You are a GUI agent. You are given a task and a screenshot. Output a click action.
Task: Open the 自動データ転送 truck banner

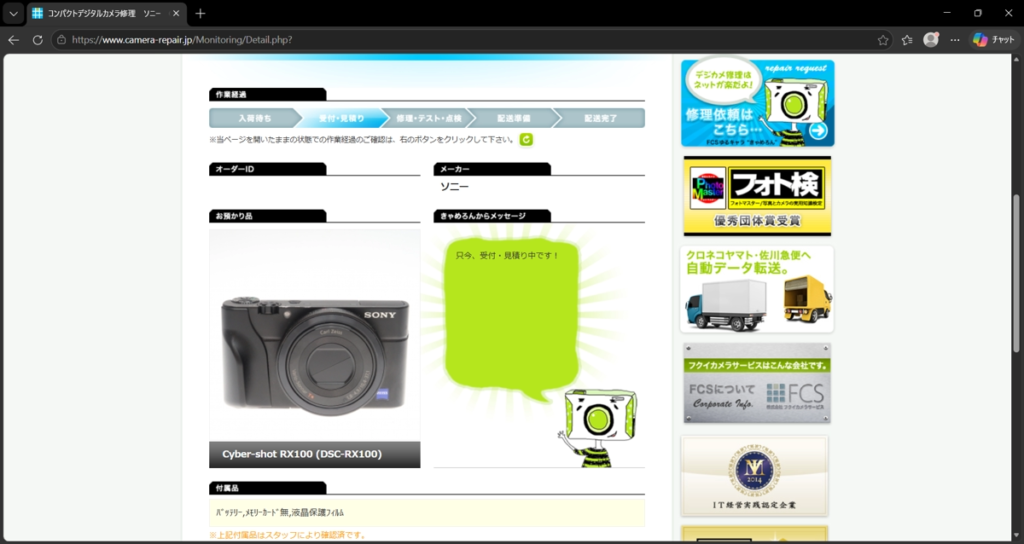pyautogui.click(x=757, y=289)
